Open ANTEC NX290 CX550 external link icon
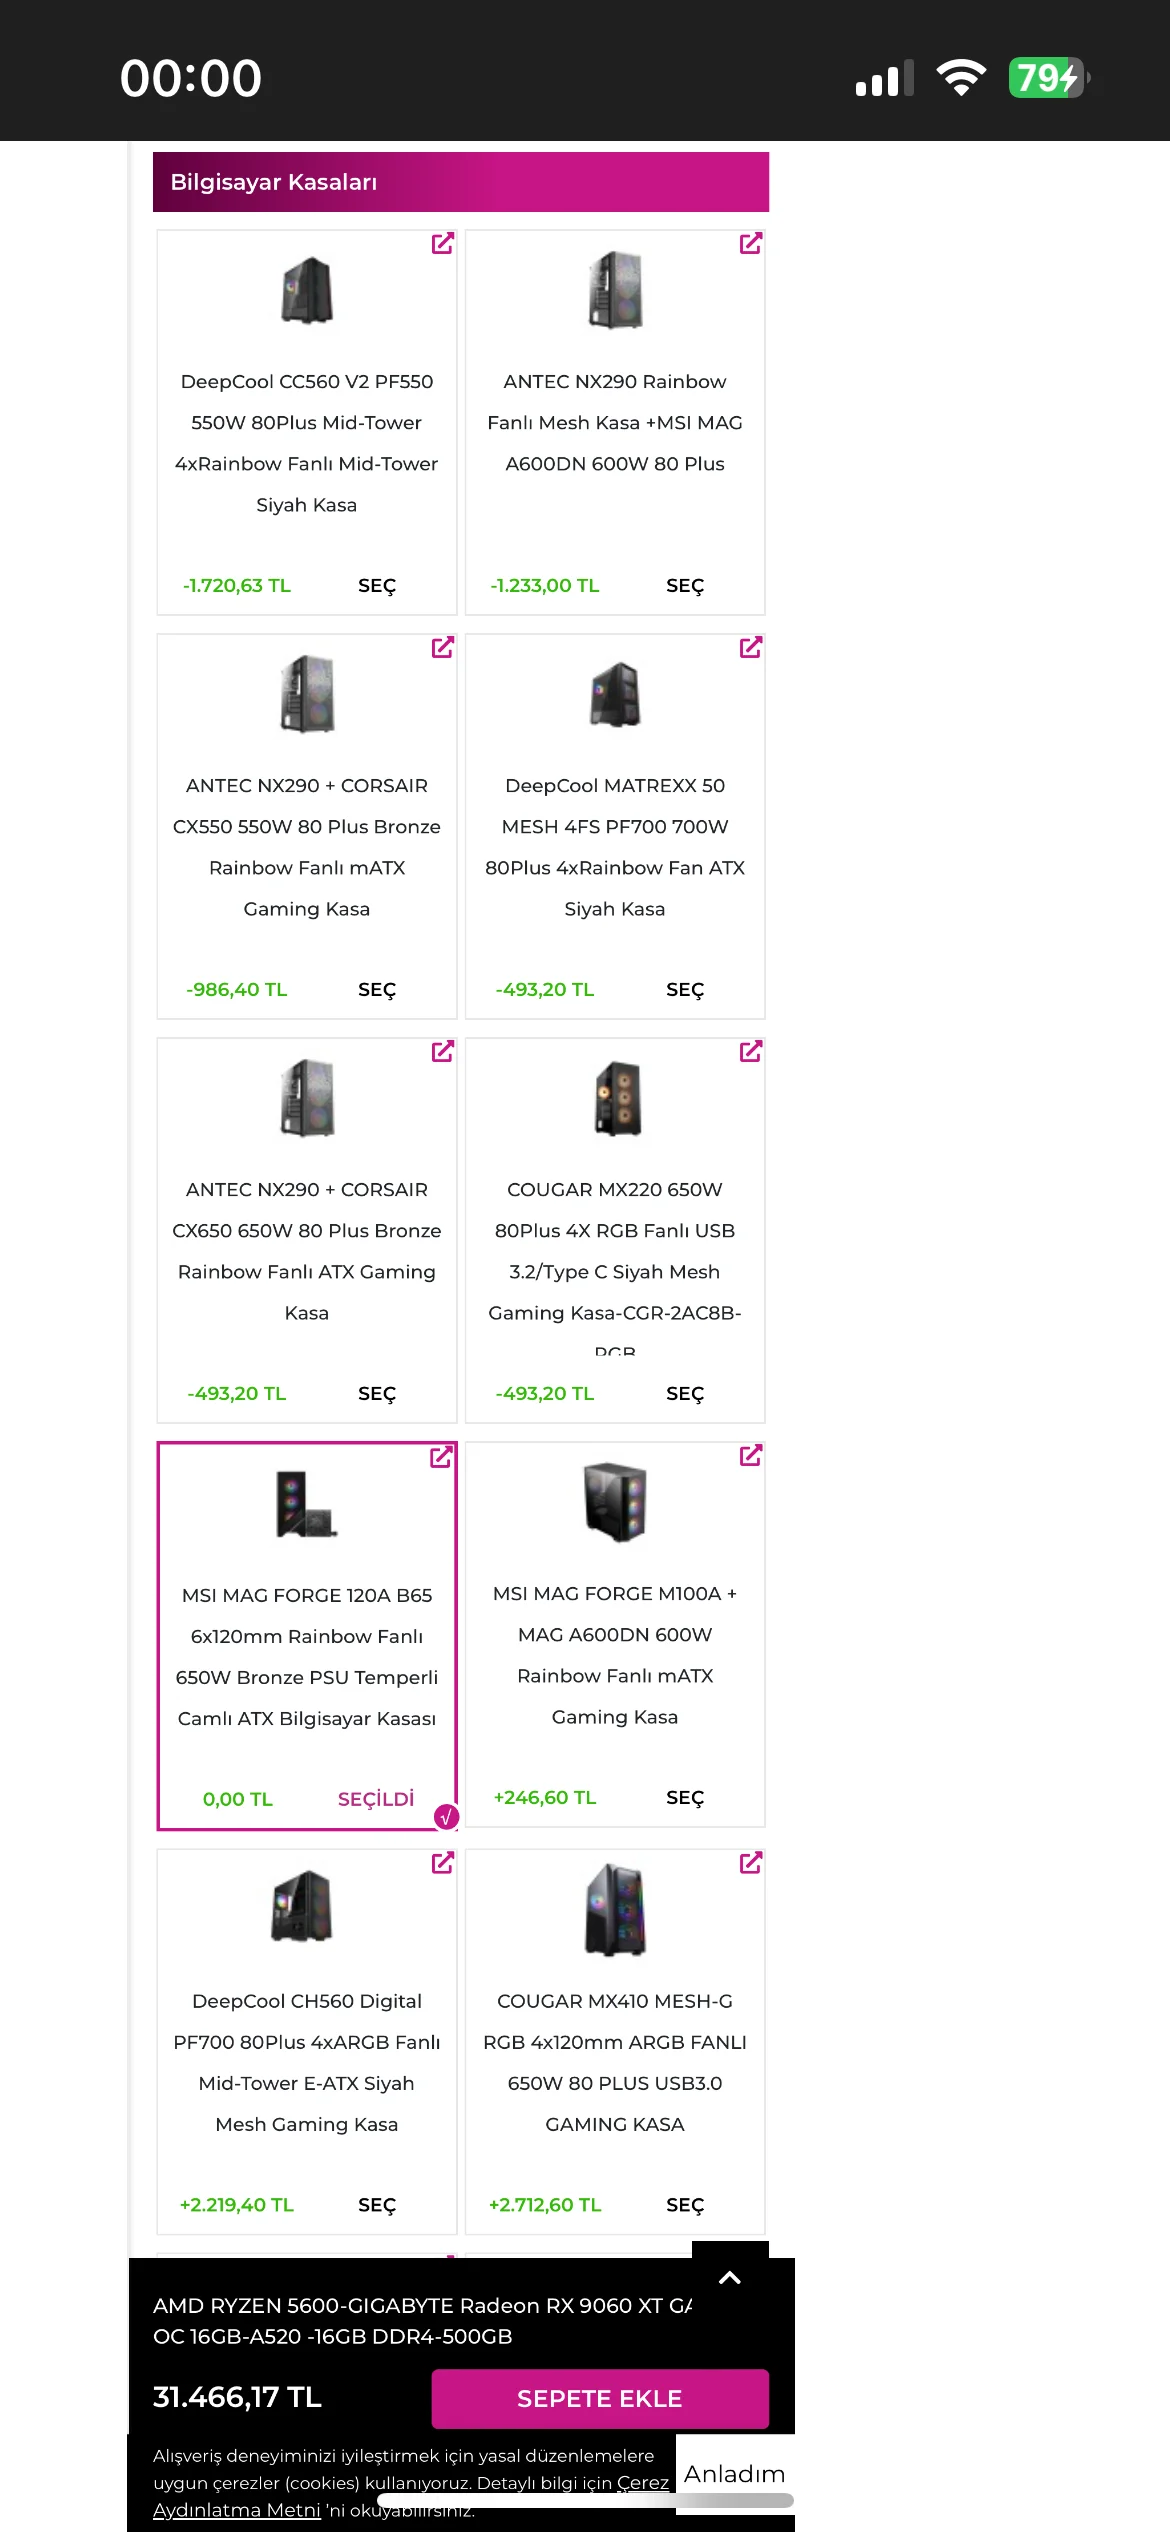This screenshot has width=1170, height=2532. coord(442,648)
